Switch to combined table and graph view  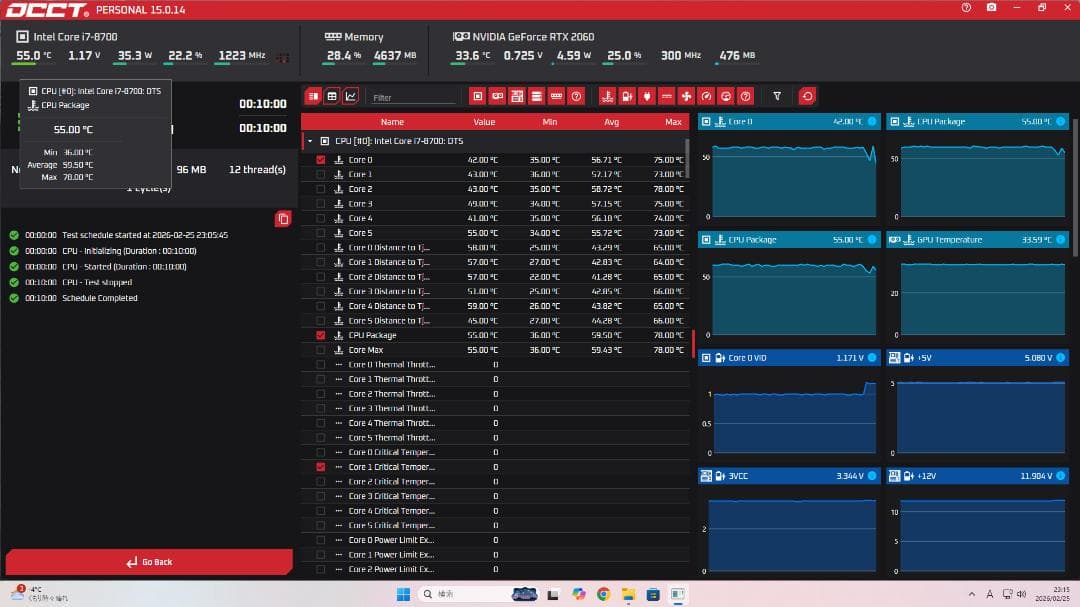pyautogui.click(x=313, y=96)
